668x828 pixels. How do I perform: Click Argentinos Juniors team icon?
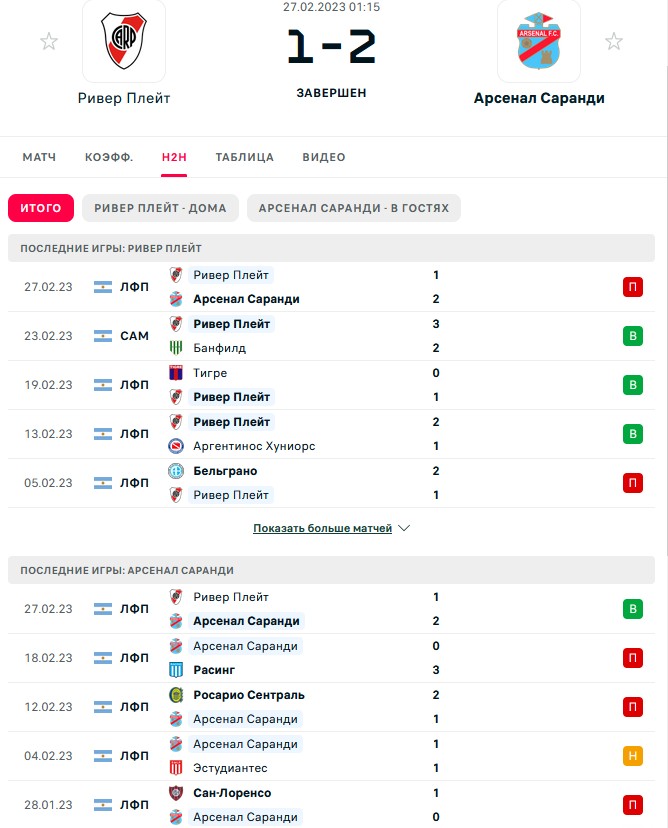pyautogui.click(x=176, y=446)
